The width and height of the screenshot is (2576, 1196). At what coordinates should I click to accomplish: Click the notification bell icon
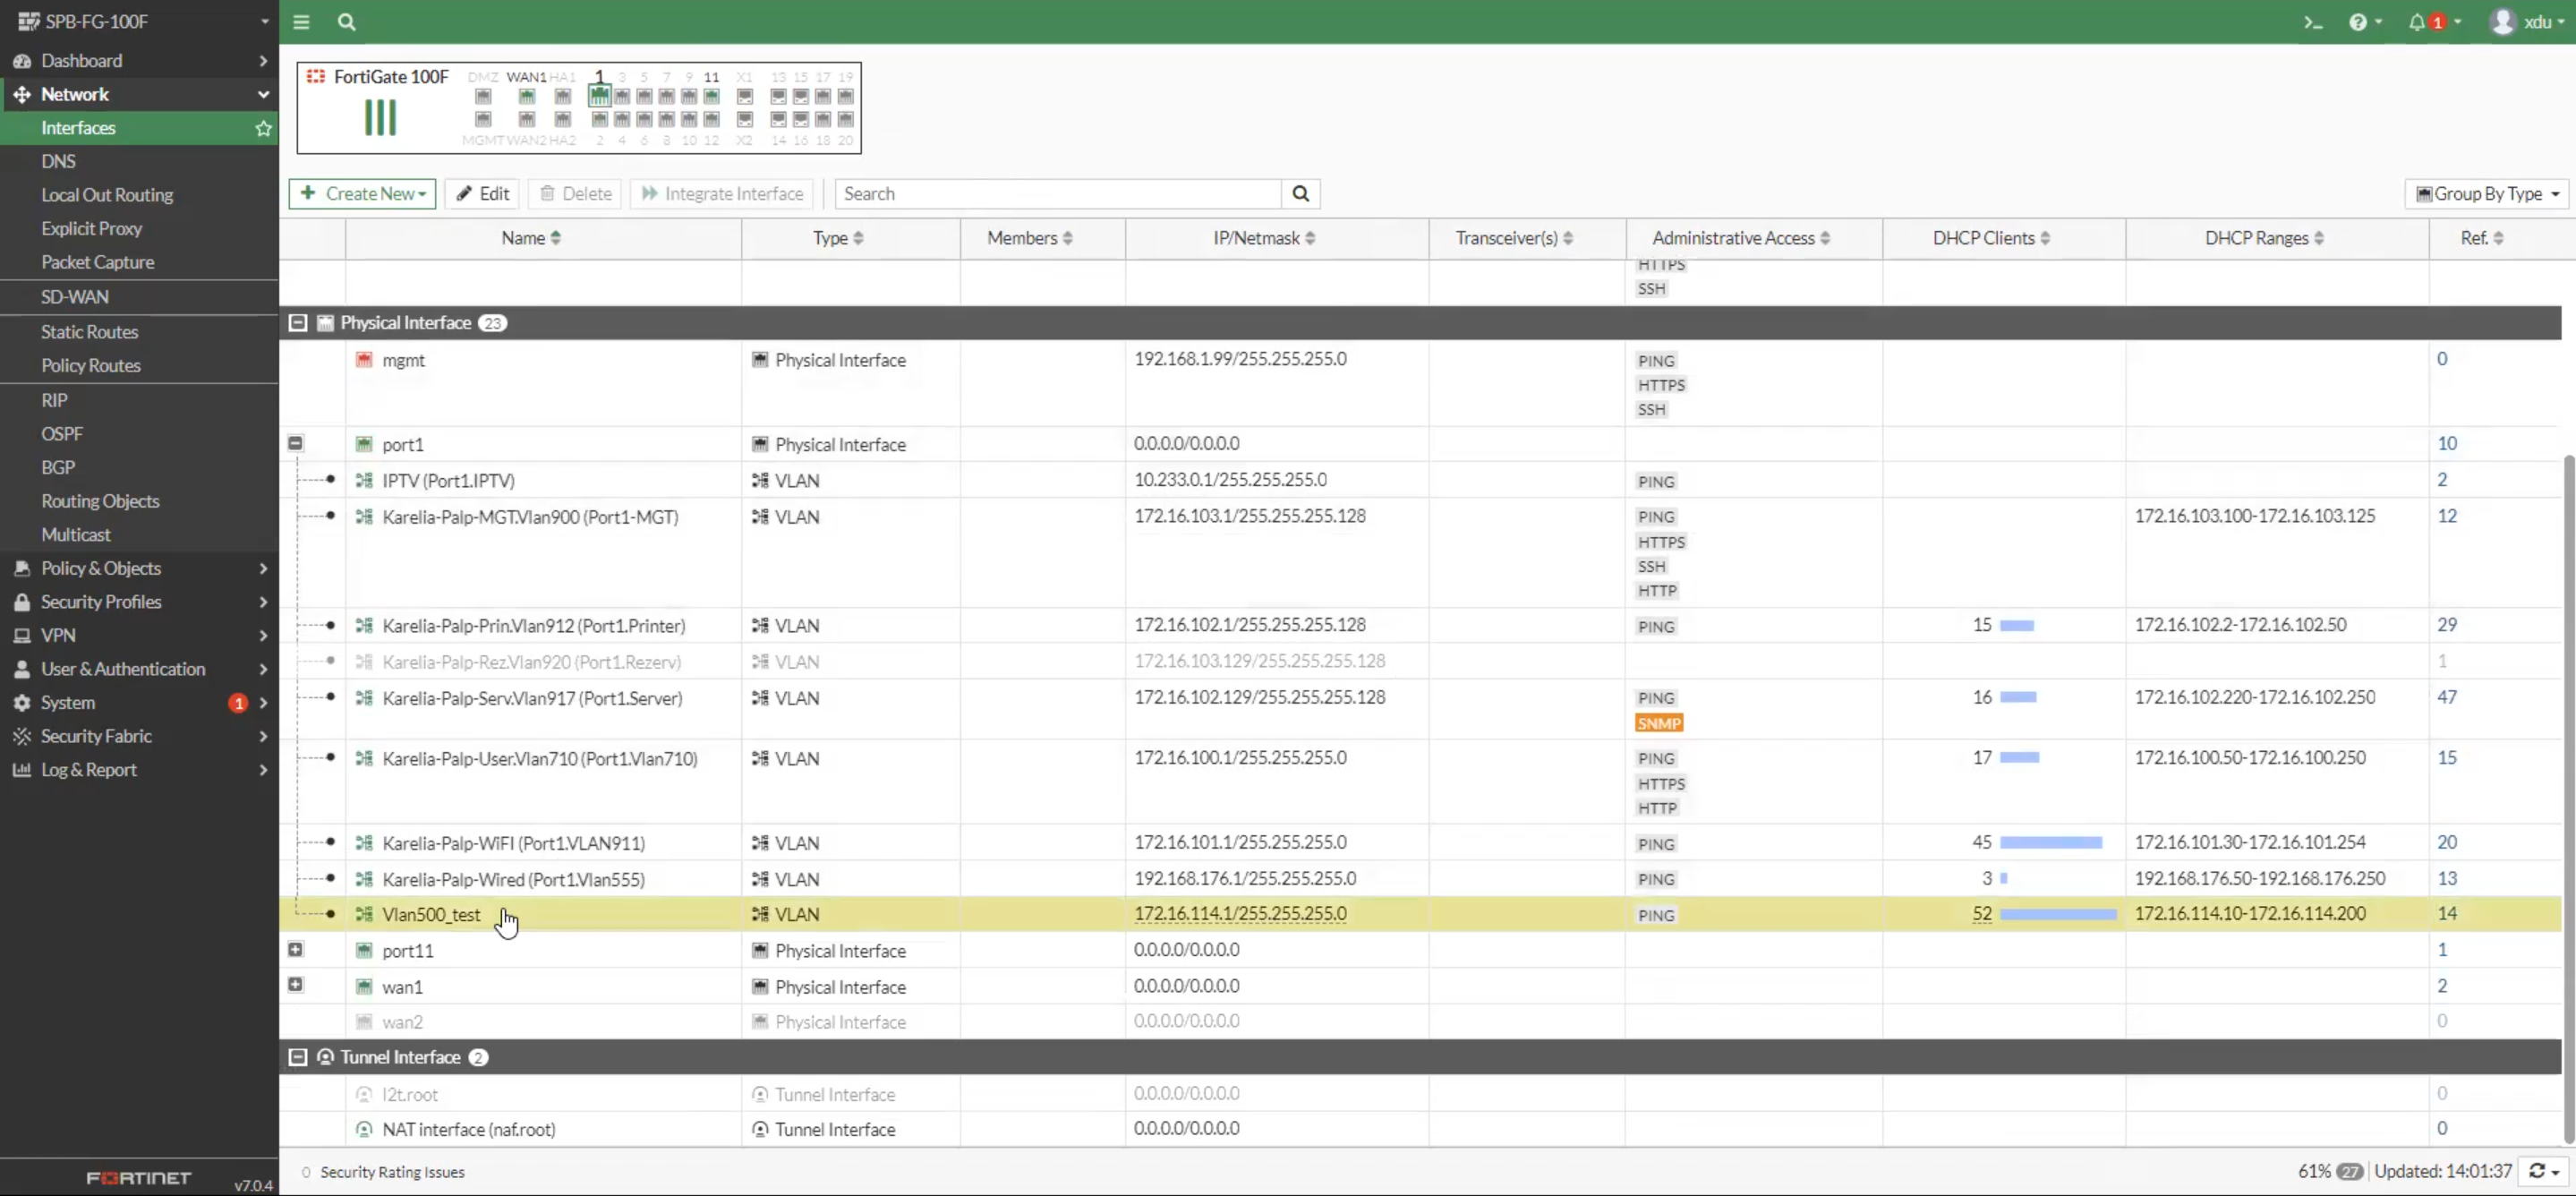(x=2417, y=22)
